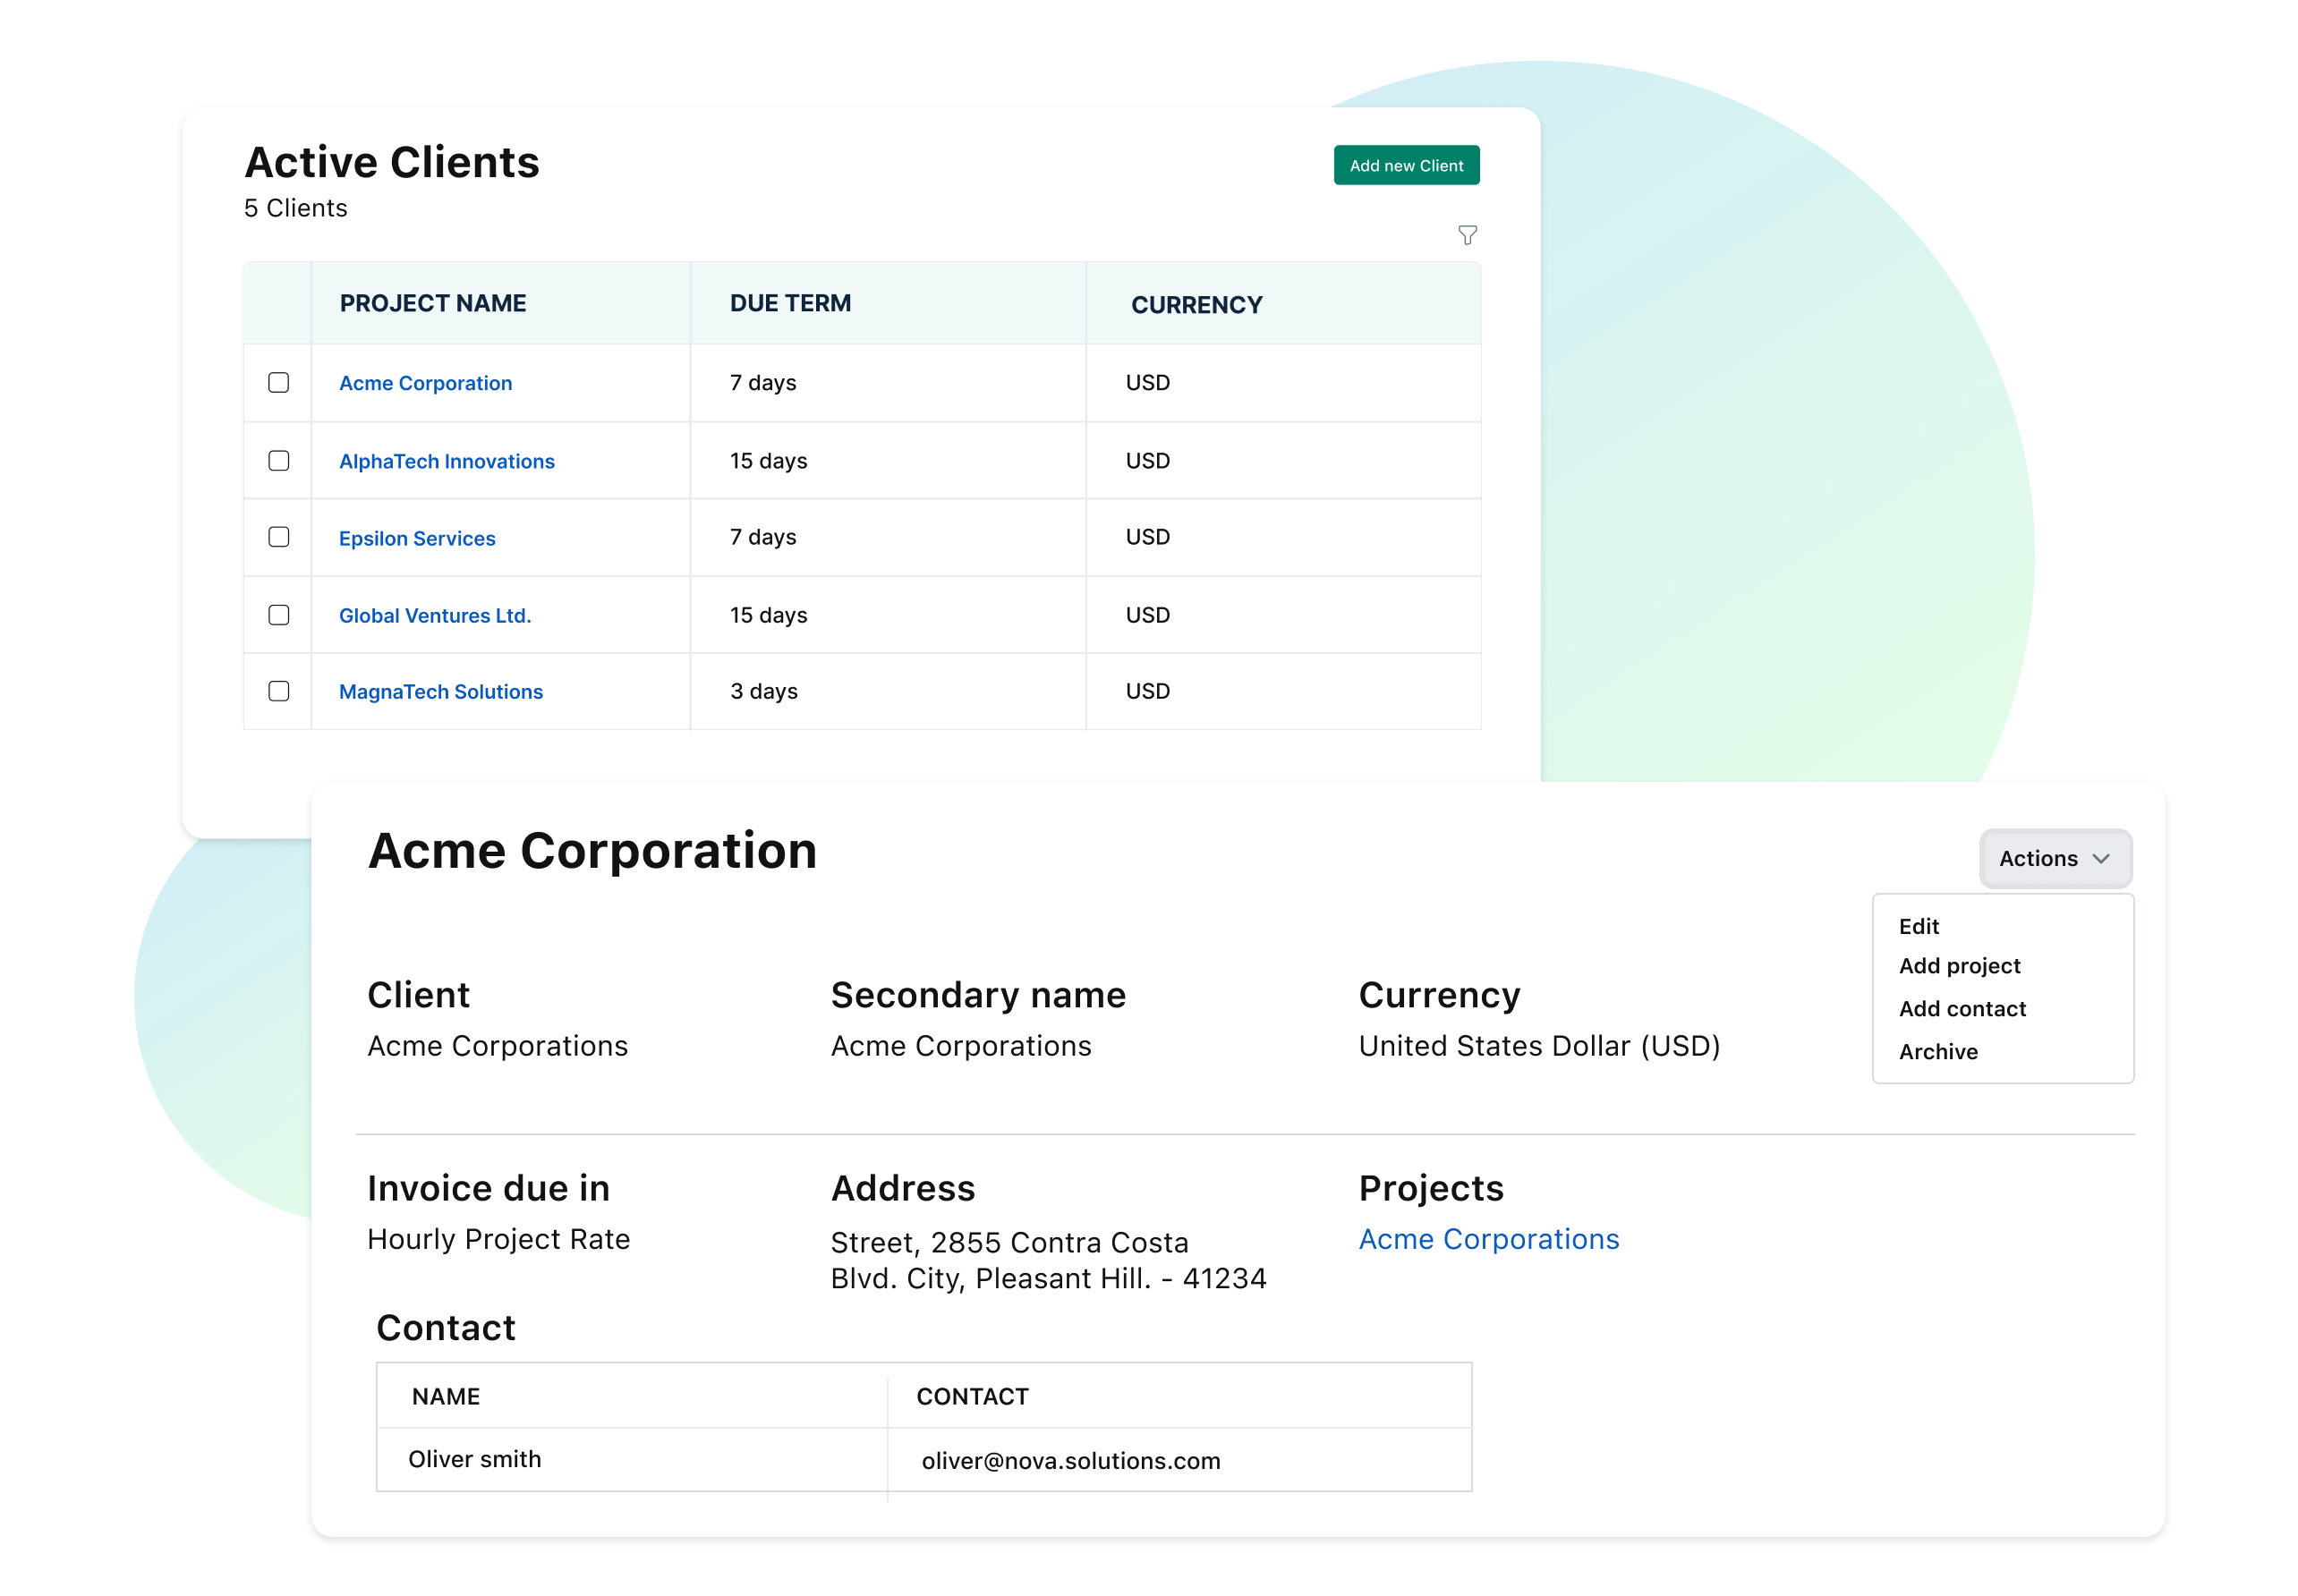This screenshot has width=2298, height=1596.
Task: Click the Add new Client button
Action: (1405, 165)
